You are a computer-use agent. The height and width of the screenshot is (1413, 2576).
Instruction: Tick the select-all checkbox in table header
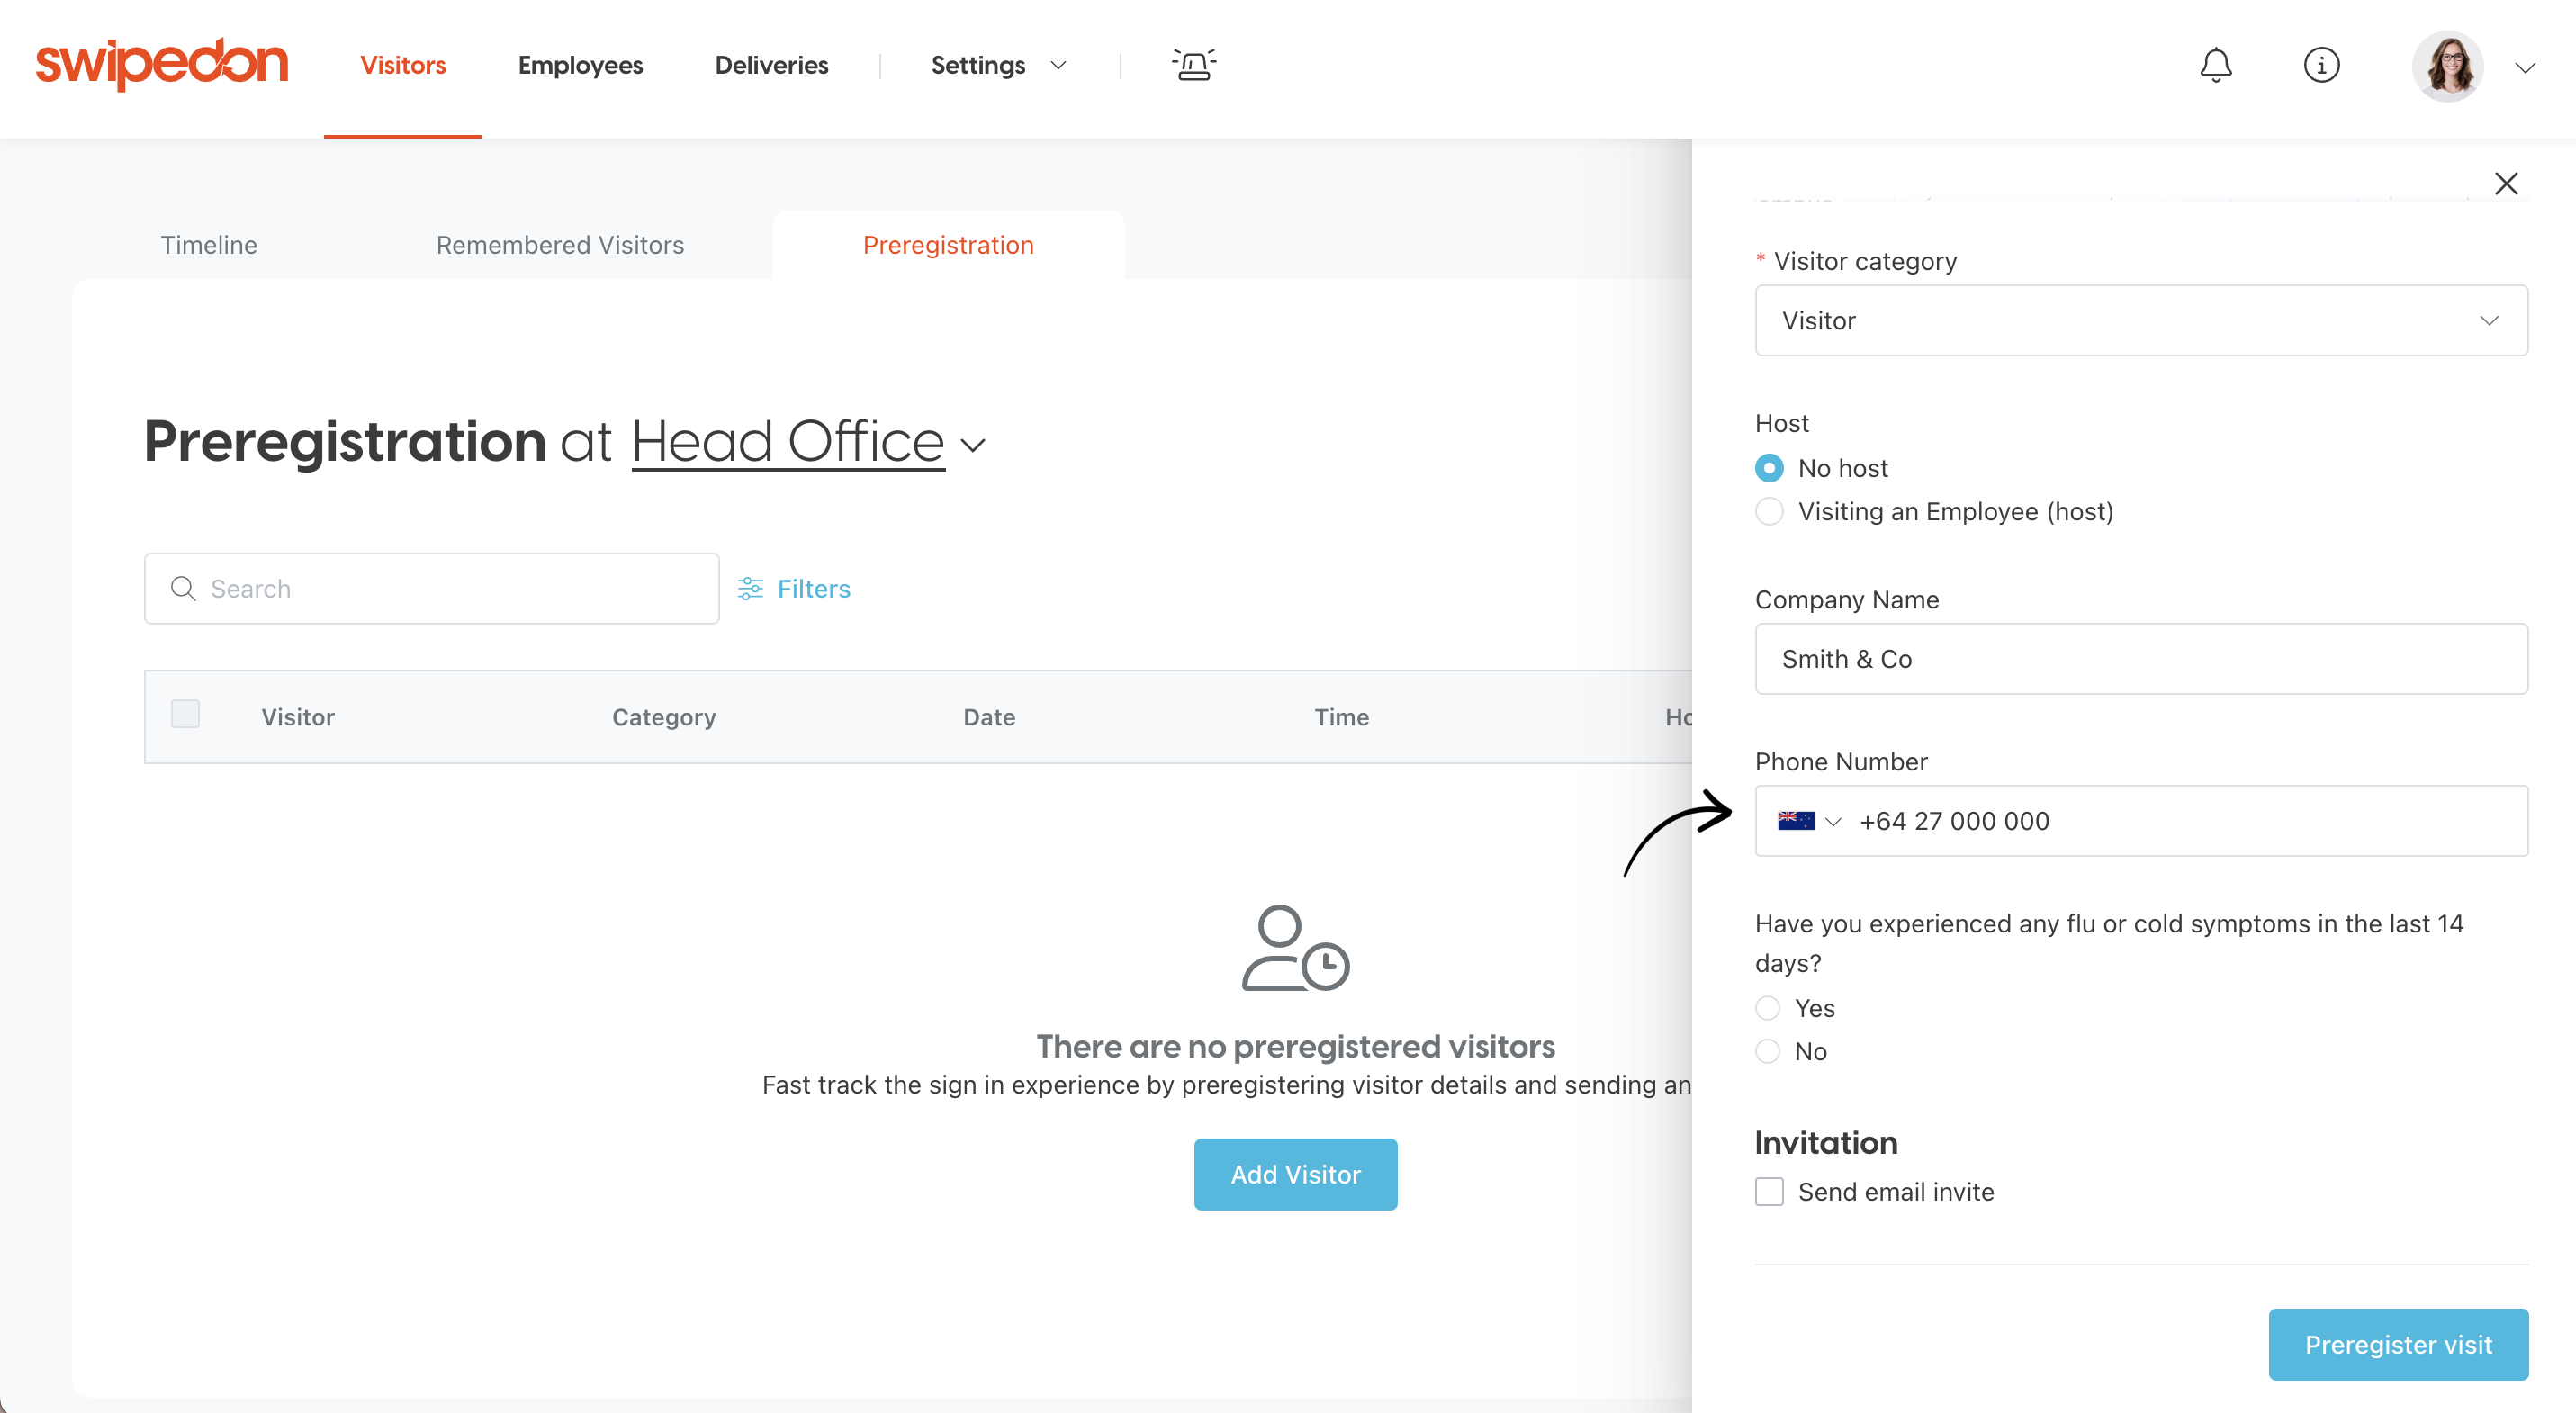pyautogui.click(x=185, y=714)
